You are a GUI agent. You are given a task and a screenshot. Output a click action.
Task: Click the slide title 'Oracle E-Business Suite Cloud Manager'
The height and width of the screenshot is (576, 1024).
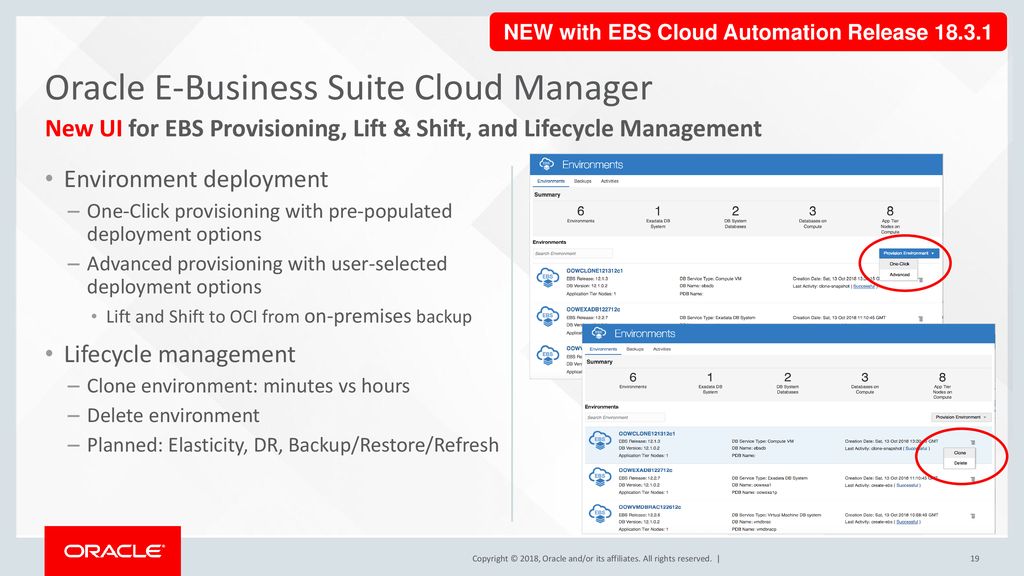pyautogui.click(x=349, y=88)
